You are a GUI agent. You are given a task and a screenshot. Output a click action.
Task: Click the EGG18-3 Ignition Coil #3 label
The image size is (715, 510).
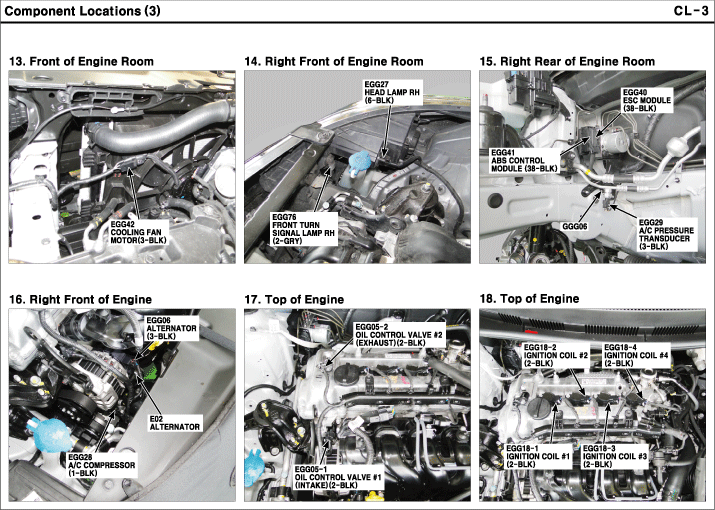pos(615,455)
